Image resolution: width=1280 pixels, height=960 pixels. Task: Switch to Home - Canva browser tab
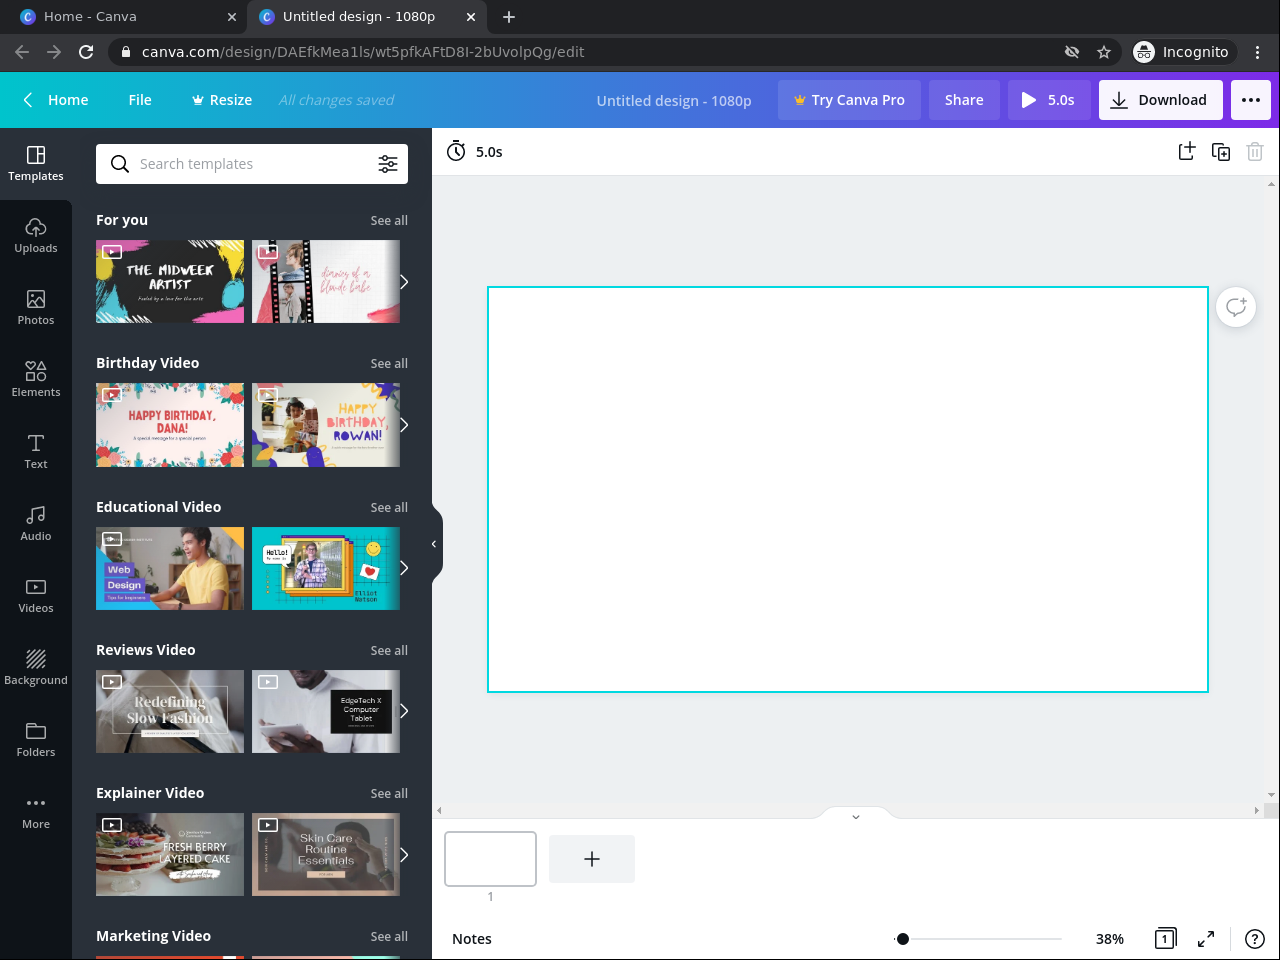coord(128,17)
